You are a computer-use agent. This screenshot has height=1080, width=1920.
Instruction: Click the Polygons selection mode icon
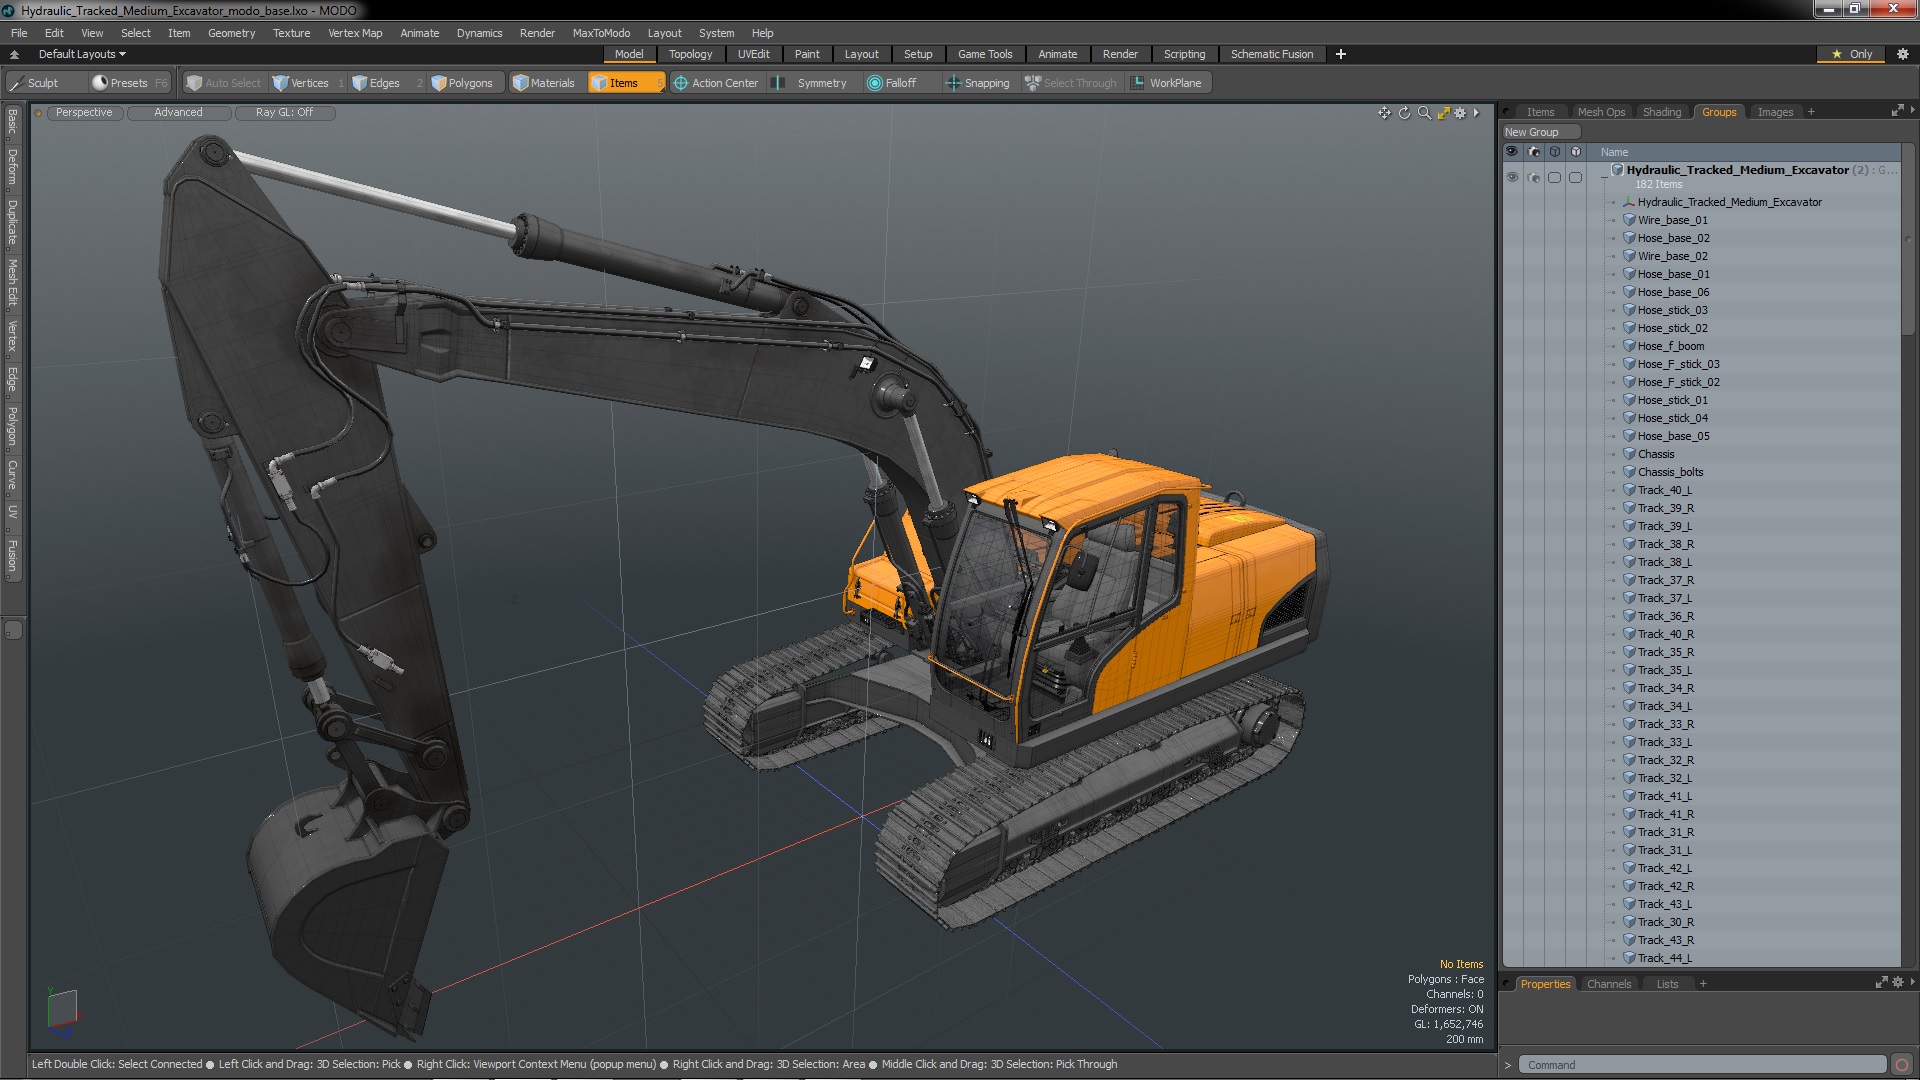point(462,82)
